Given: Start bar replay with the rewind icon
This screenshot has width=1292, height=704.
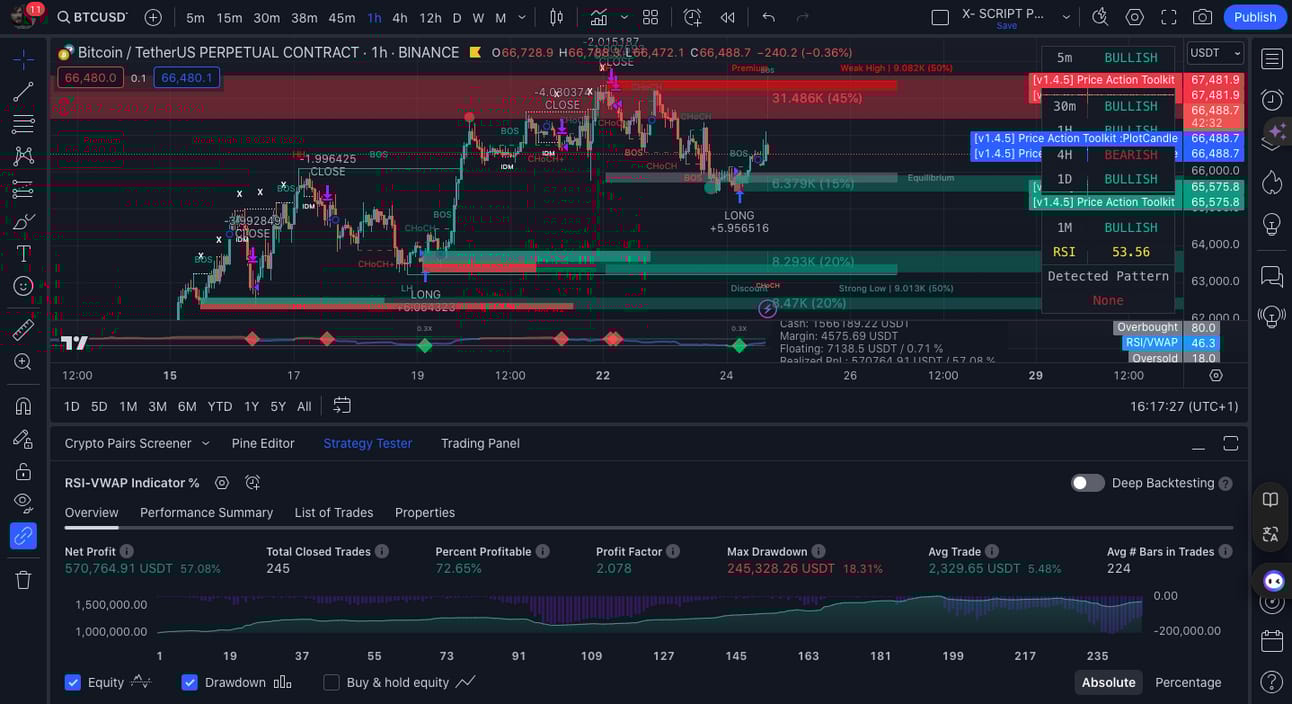Looking at the screenshot, I should tap(728, 17).
